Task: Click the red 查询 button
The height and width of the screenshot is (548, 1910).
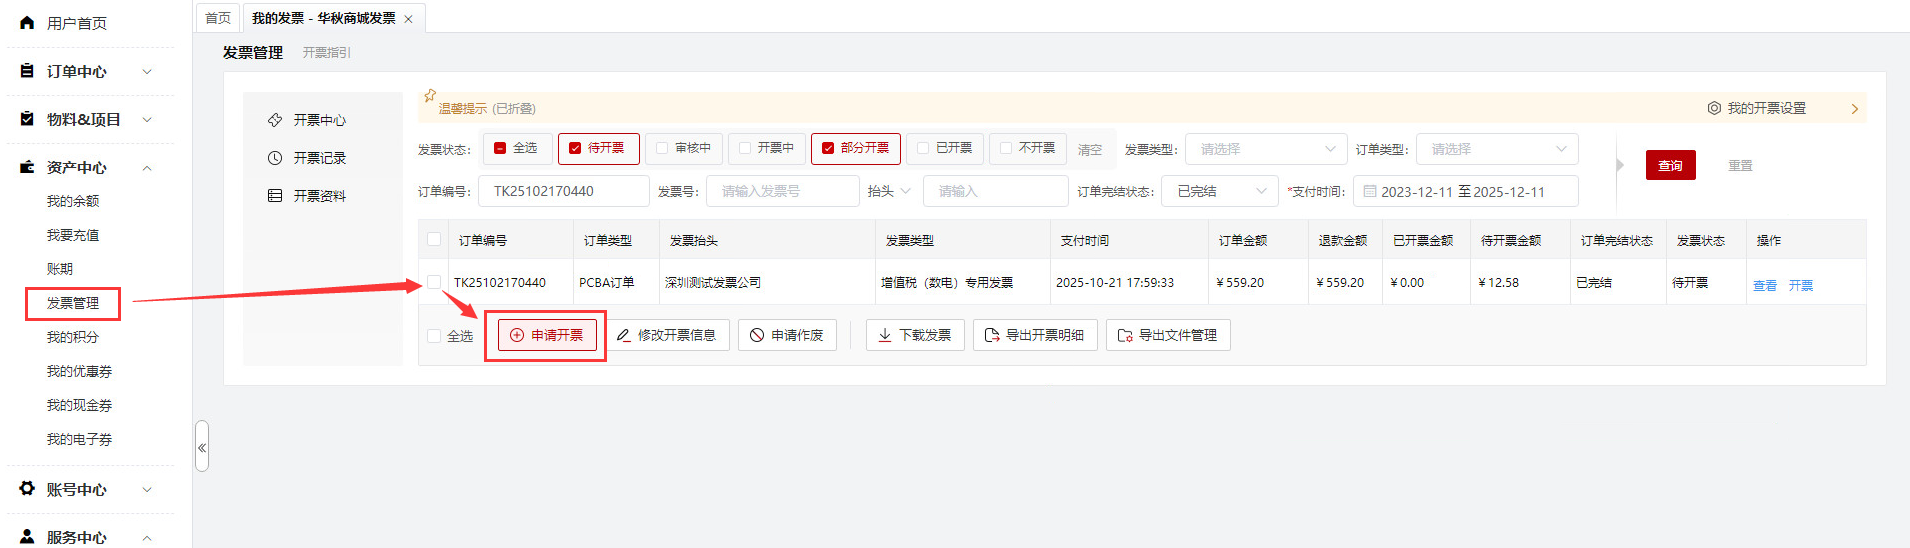Action: 1670,165
